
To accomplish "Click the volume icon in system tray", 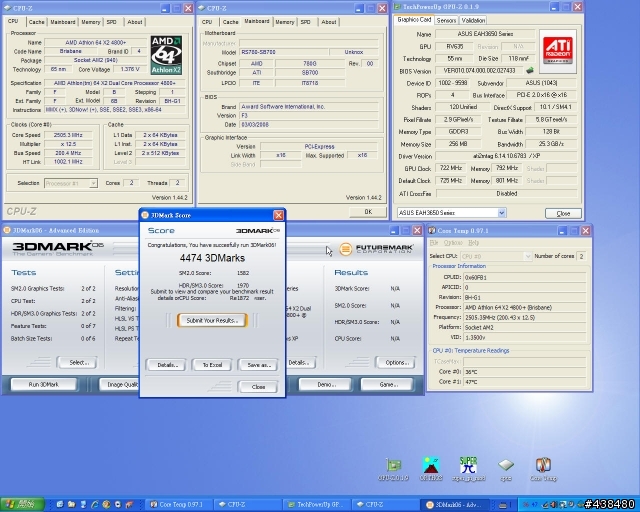I will [x=553, y=505].
